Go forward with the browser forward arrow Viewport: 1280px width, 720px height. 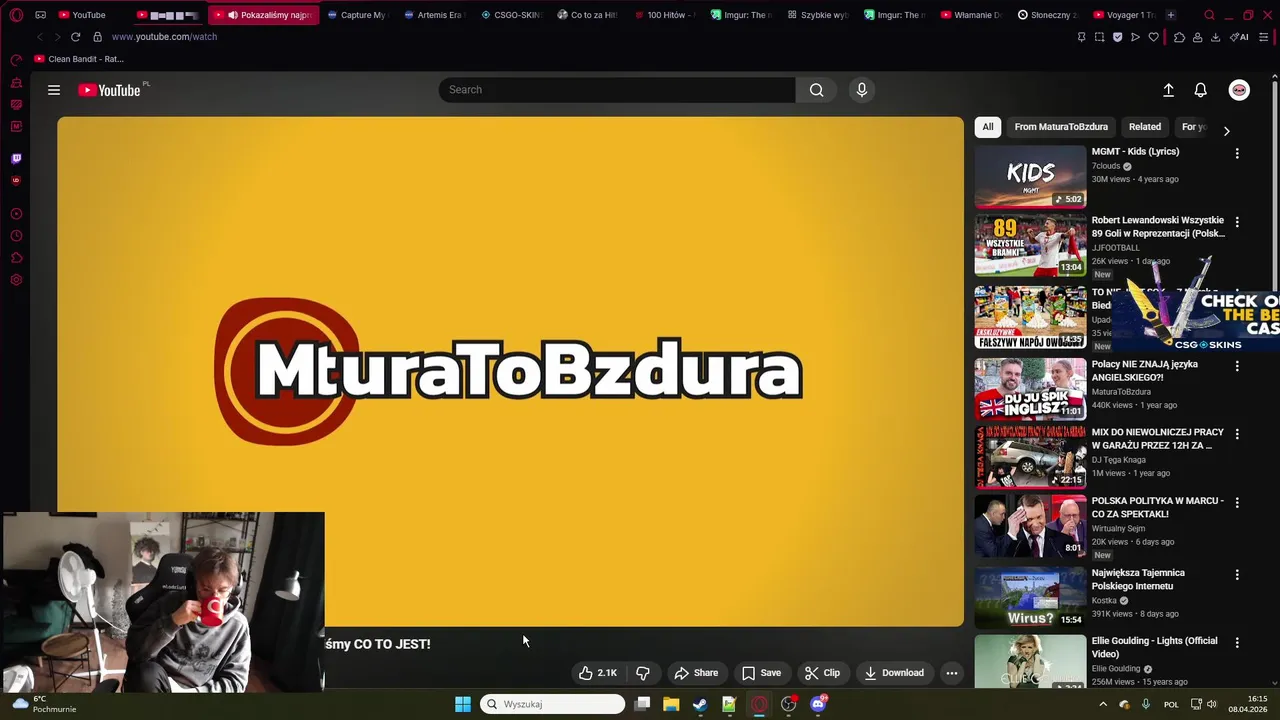[x=56, y=37]
